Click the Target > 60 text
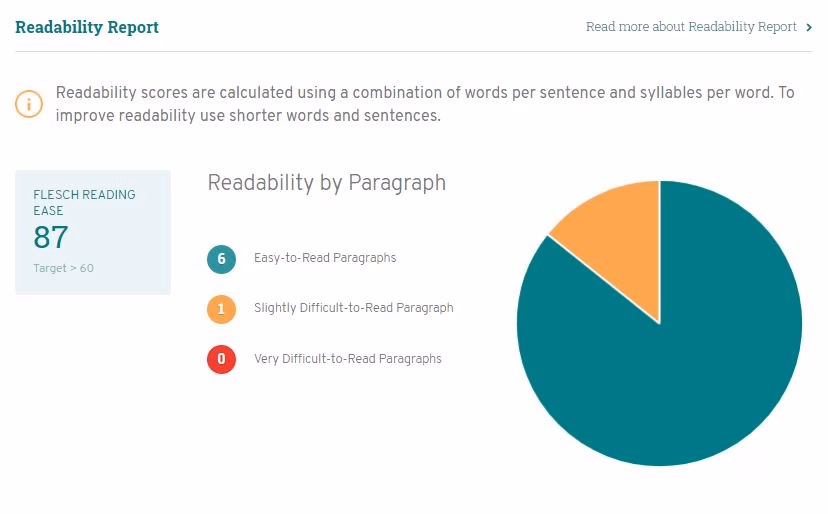Screen dimensions: 828x514 tap(63, 268)
